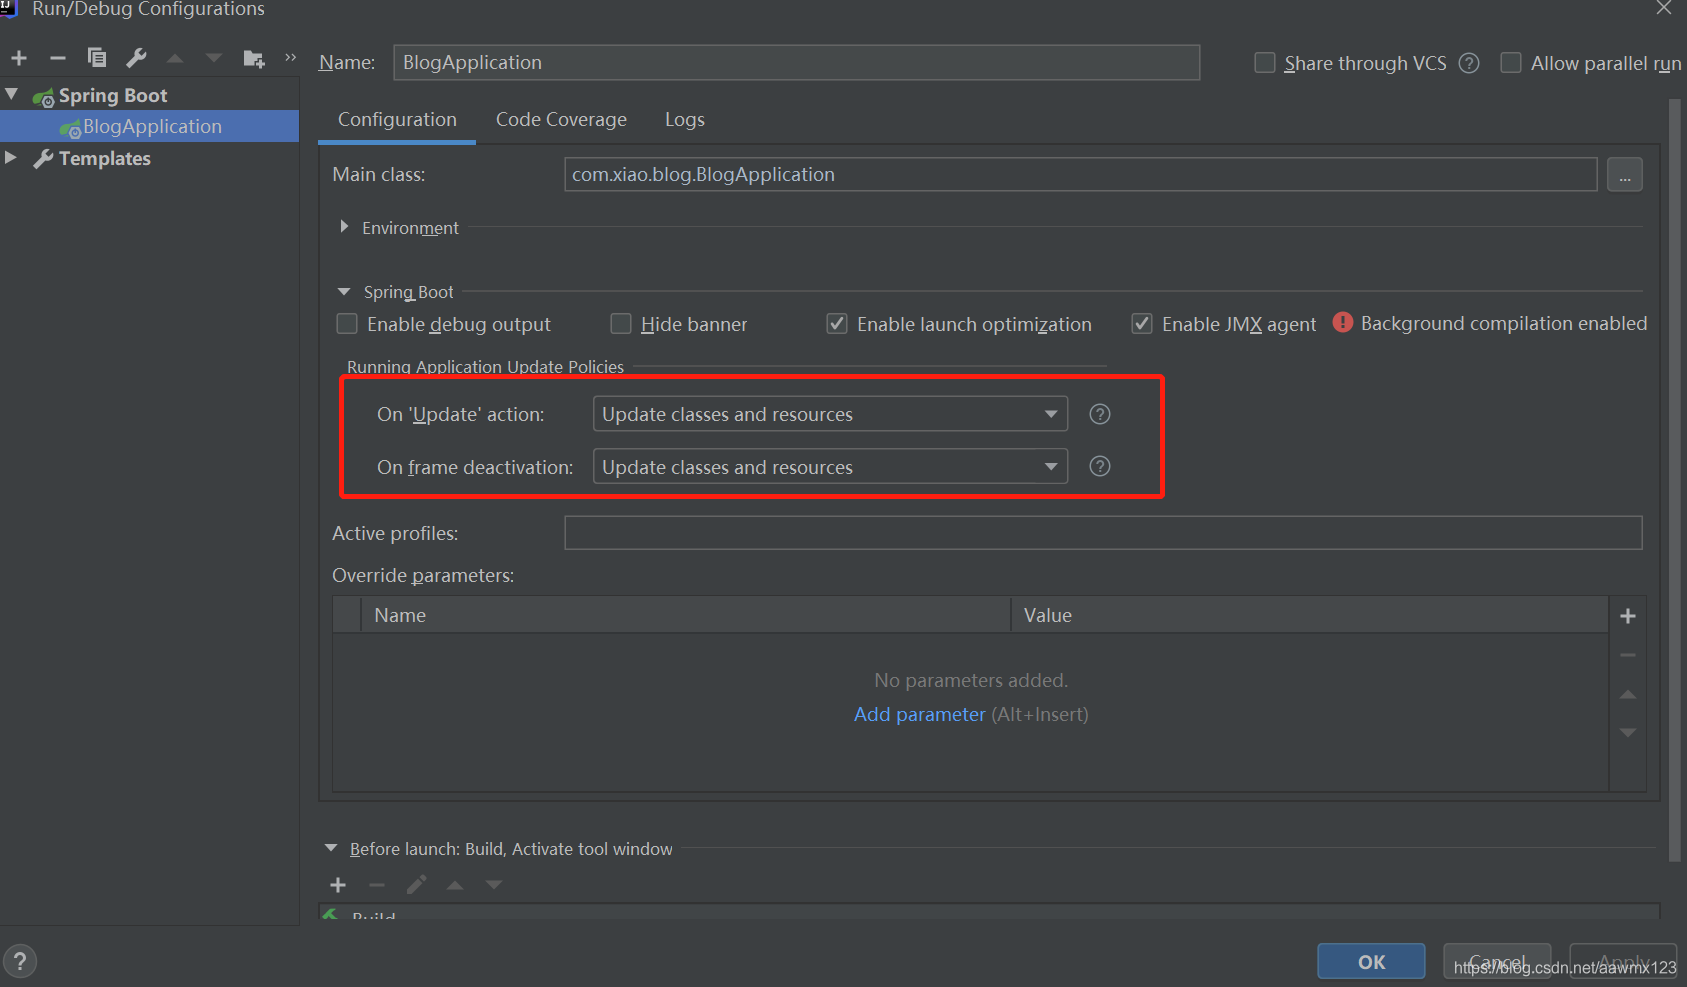Edit before launch task pencil icon
The width and height of the screenshot is (1687, 987).
coord(416,885)
